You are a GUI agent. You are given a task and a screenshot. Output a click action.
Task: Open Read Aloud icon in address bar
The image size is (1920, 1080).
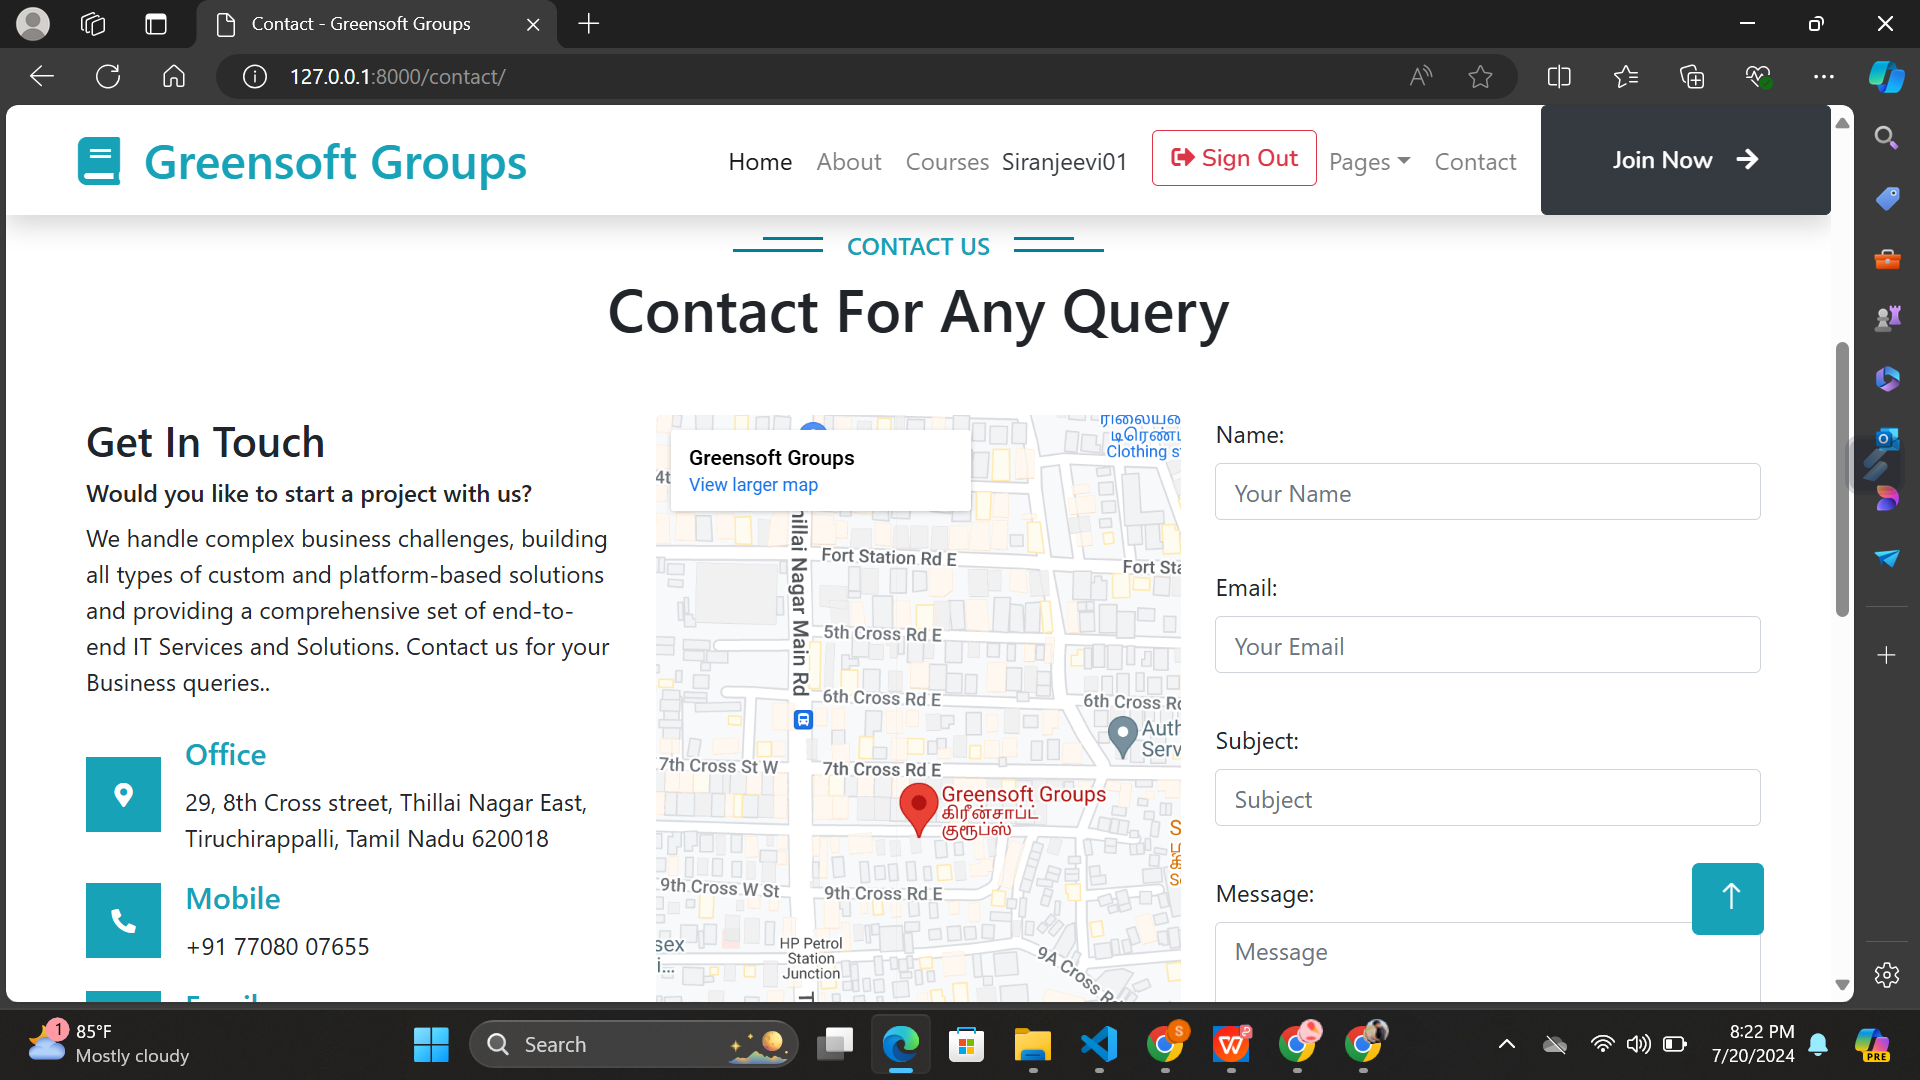tap(1421, 77)
